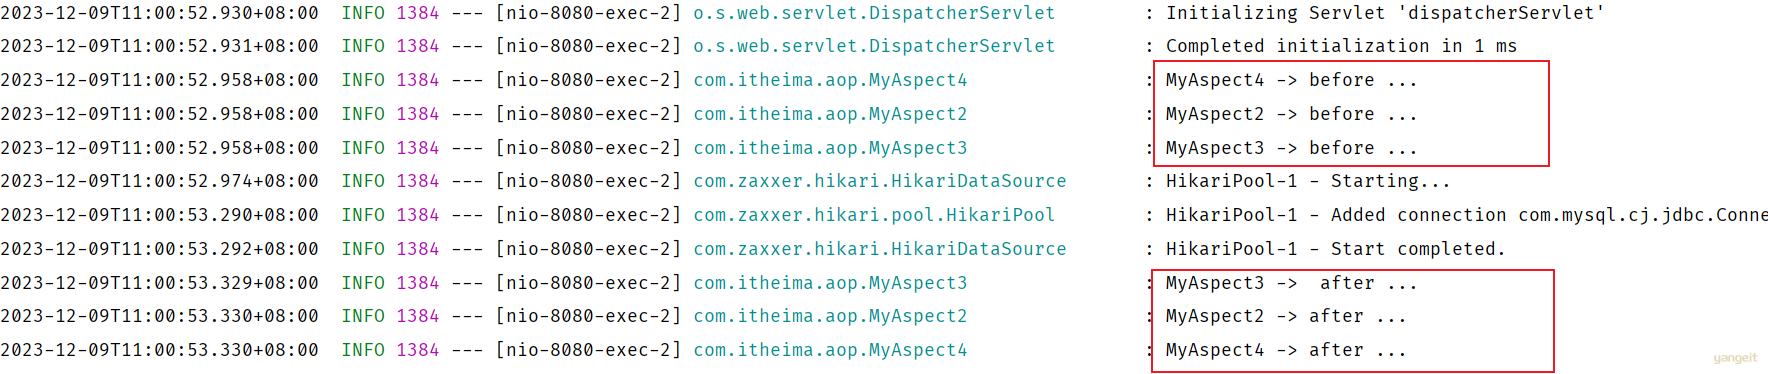Click the message 'MyAspect2 -> before ...'
Viewport: 1768px width, 374px height.
1291,114
